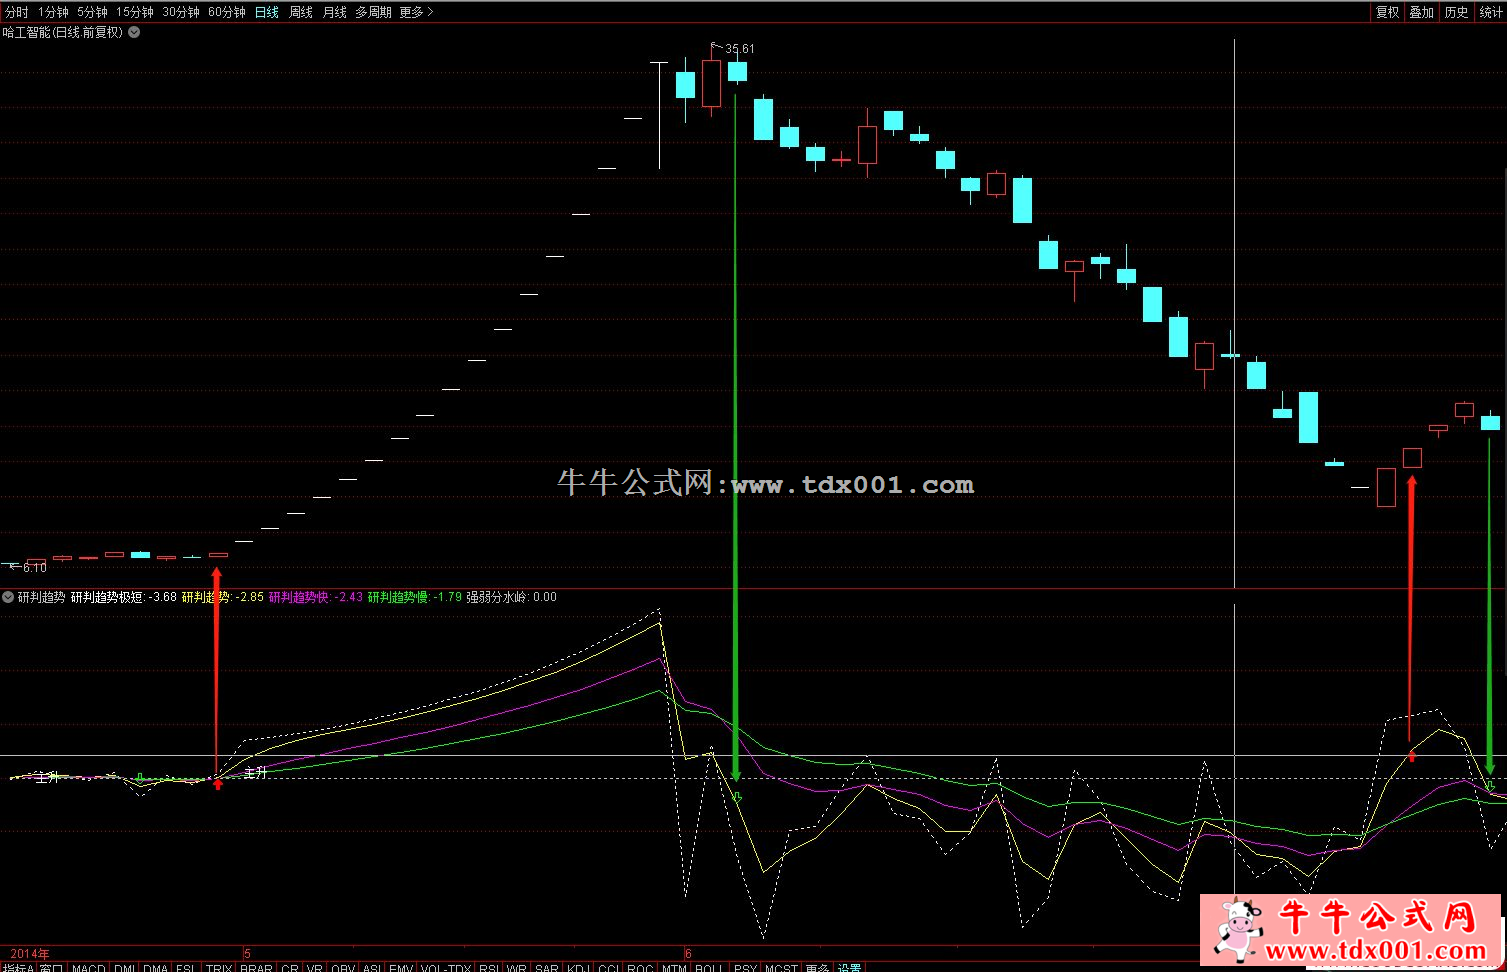Apply the VR indicator
Screen dimensions: 1507x972
(x=315, y=967)
